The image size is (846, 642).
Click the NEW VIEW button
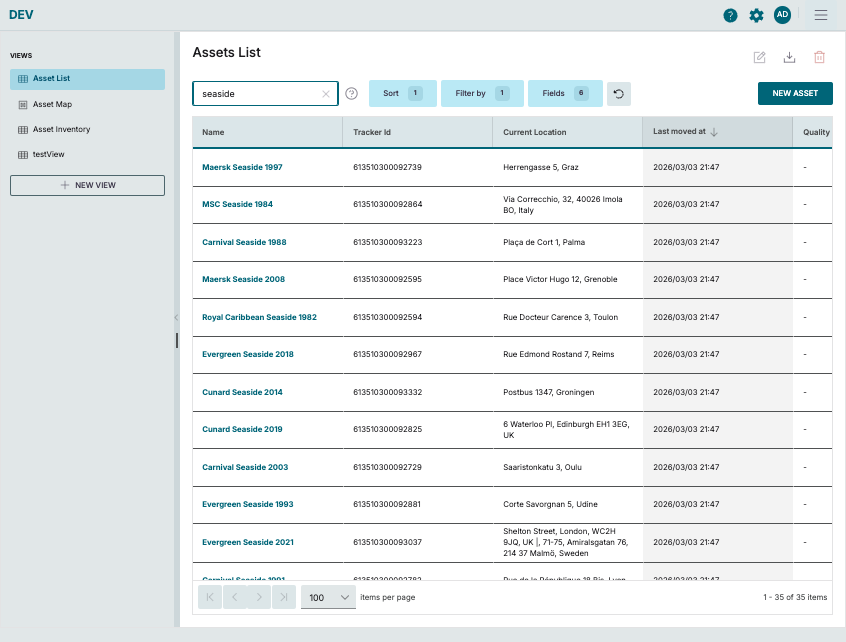tap(87, 185)
